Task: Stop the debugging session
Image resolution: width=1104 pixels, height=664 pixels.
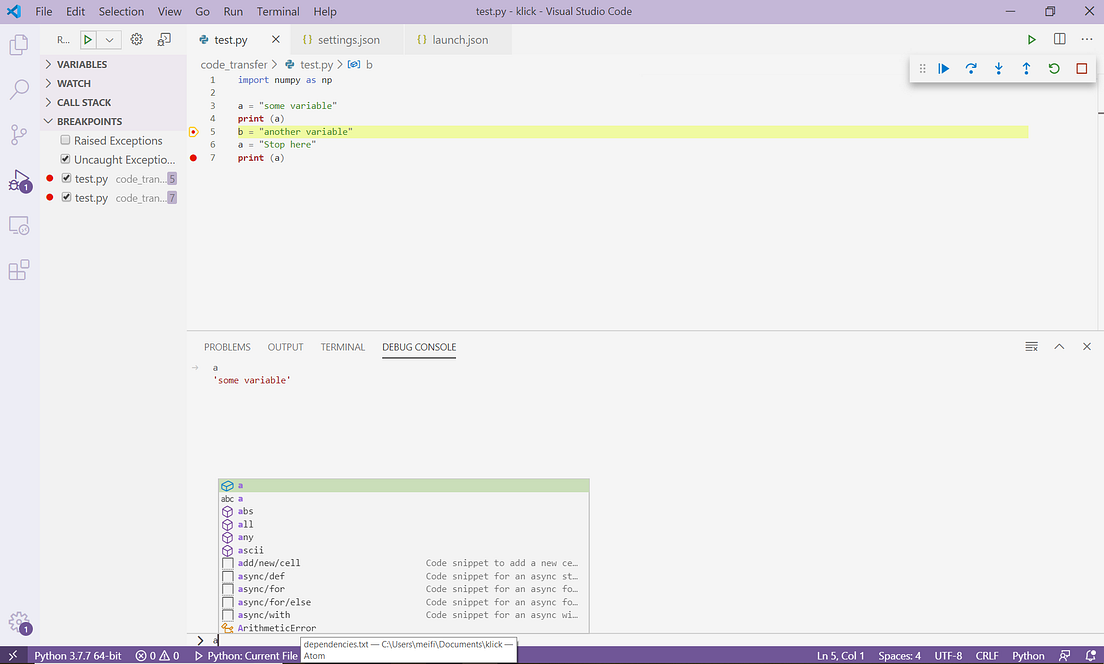Action: point(1081,68)
